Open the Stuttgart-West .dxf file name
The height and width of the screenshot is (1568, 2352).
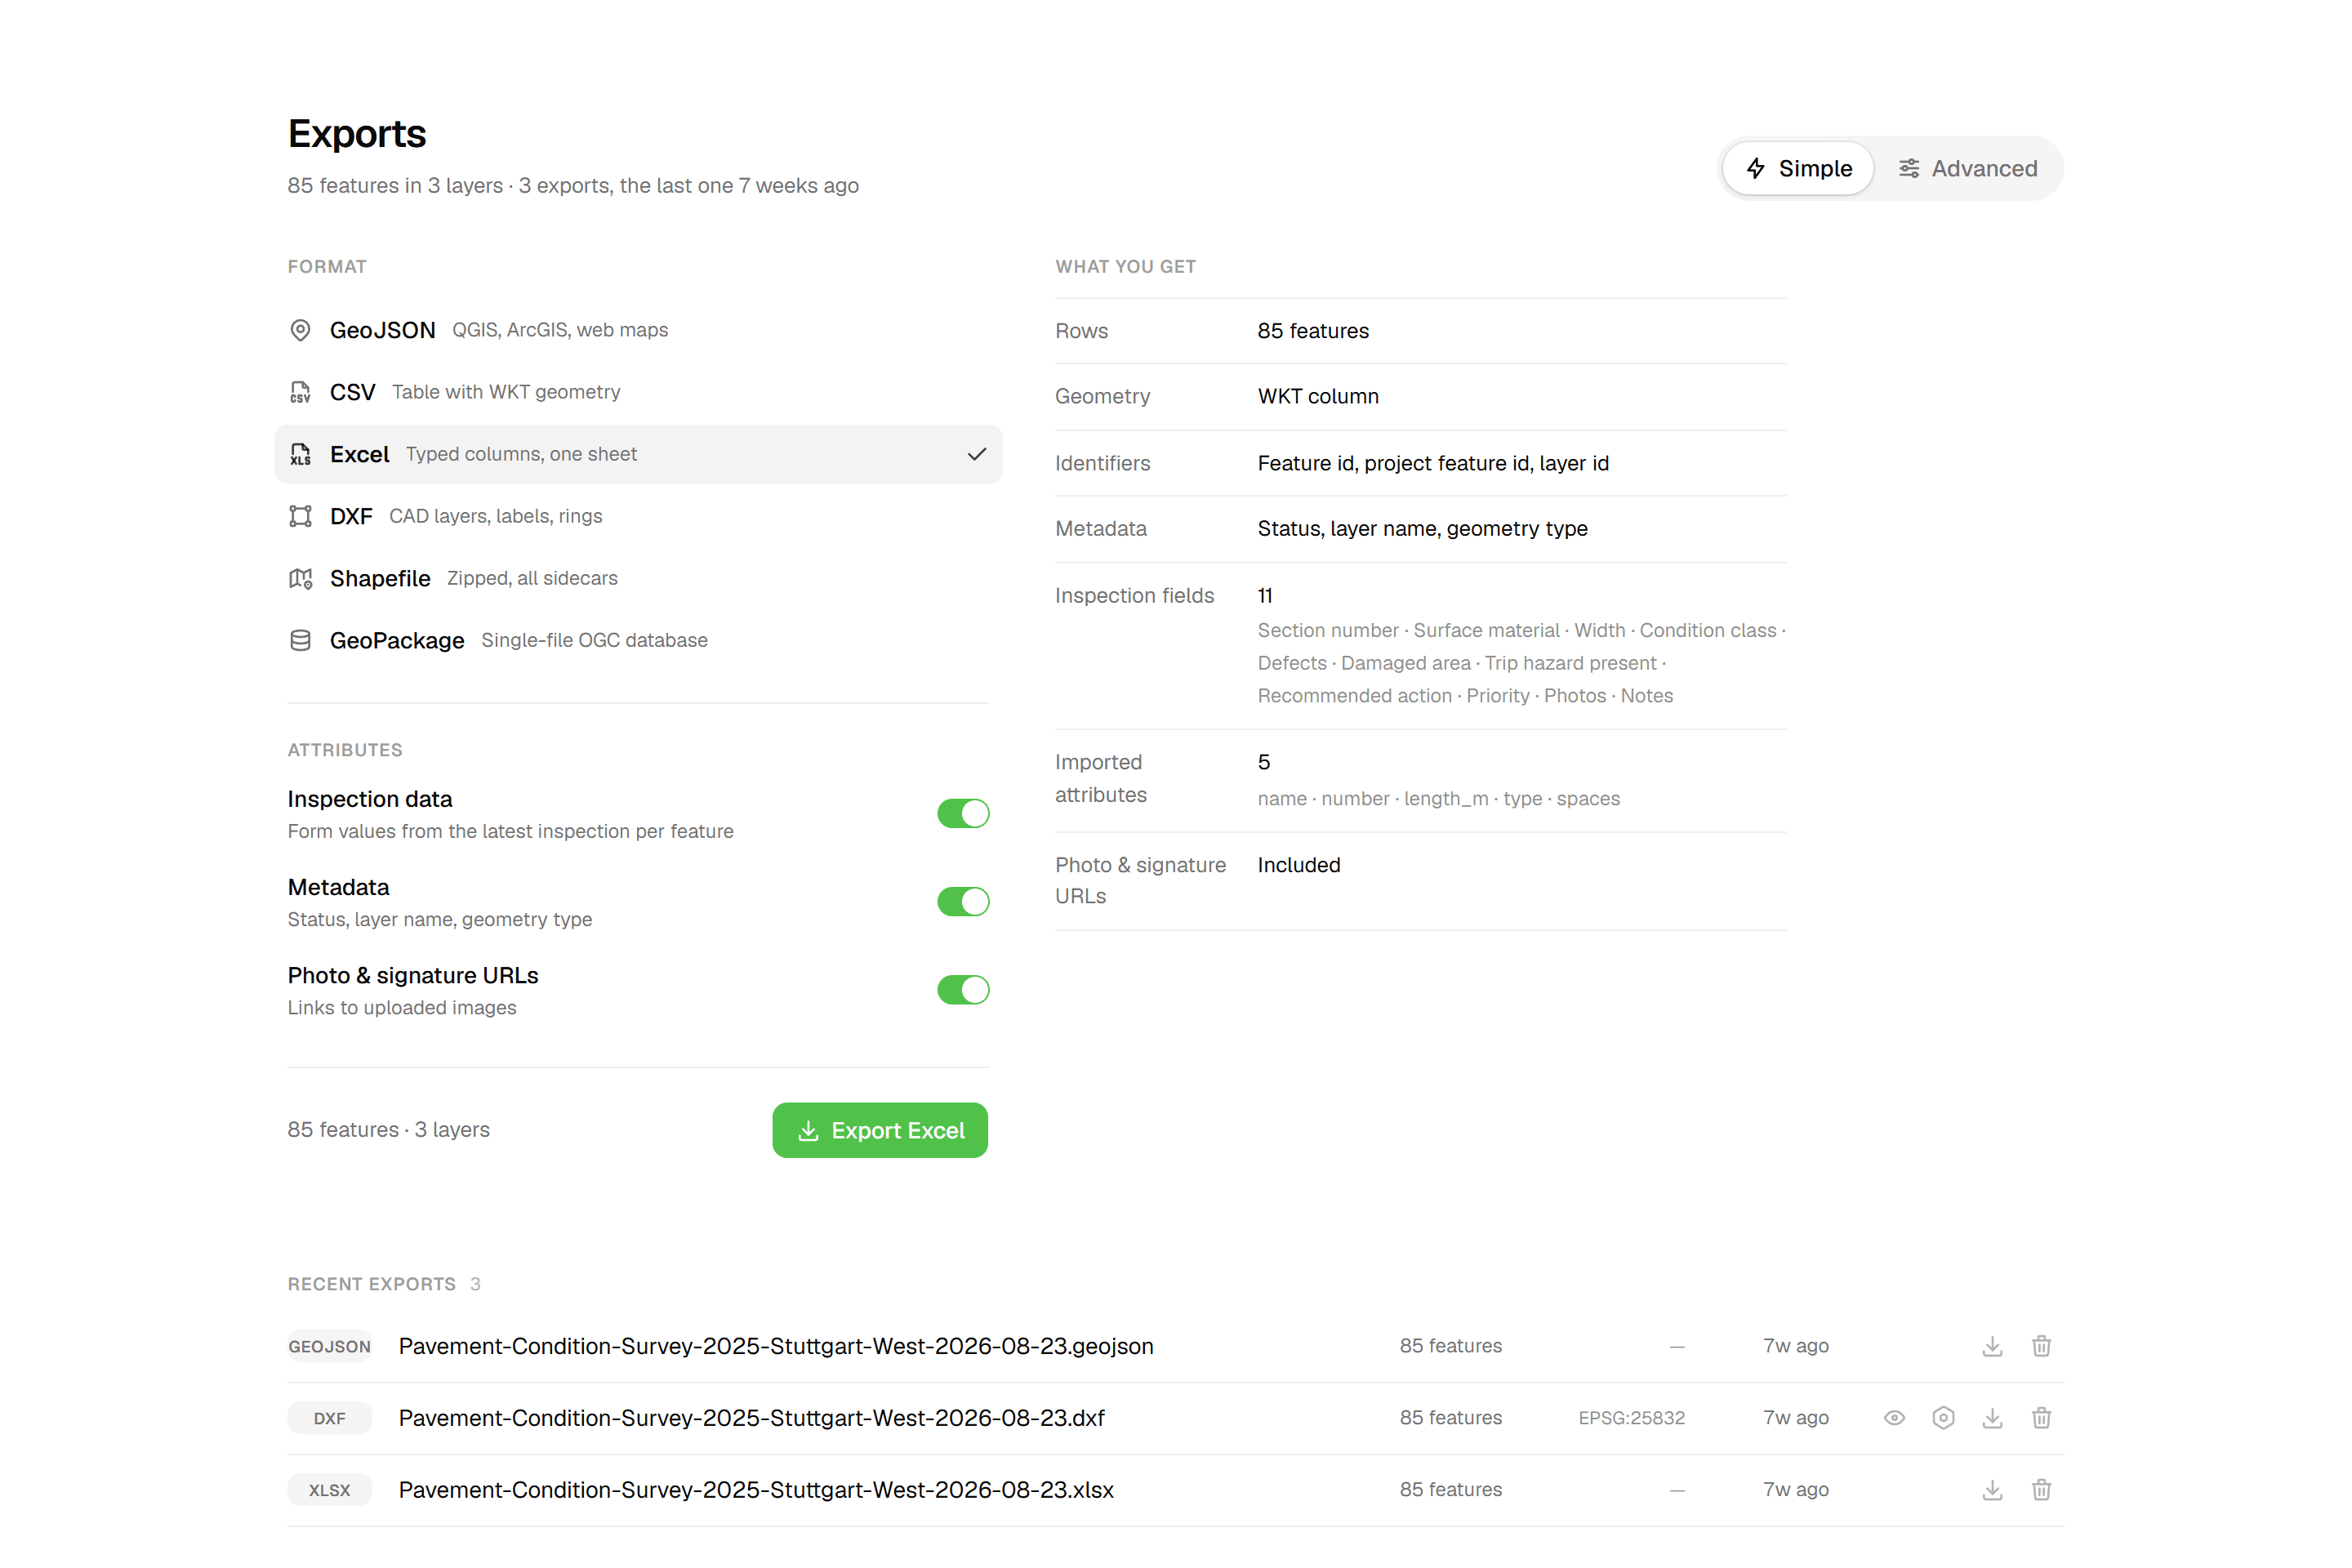752,1418
